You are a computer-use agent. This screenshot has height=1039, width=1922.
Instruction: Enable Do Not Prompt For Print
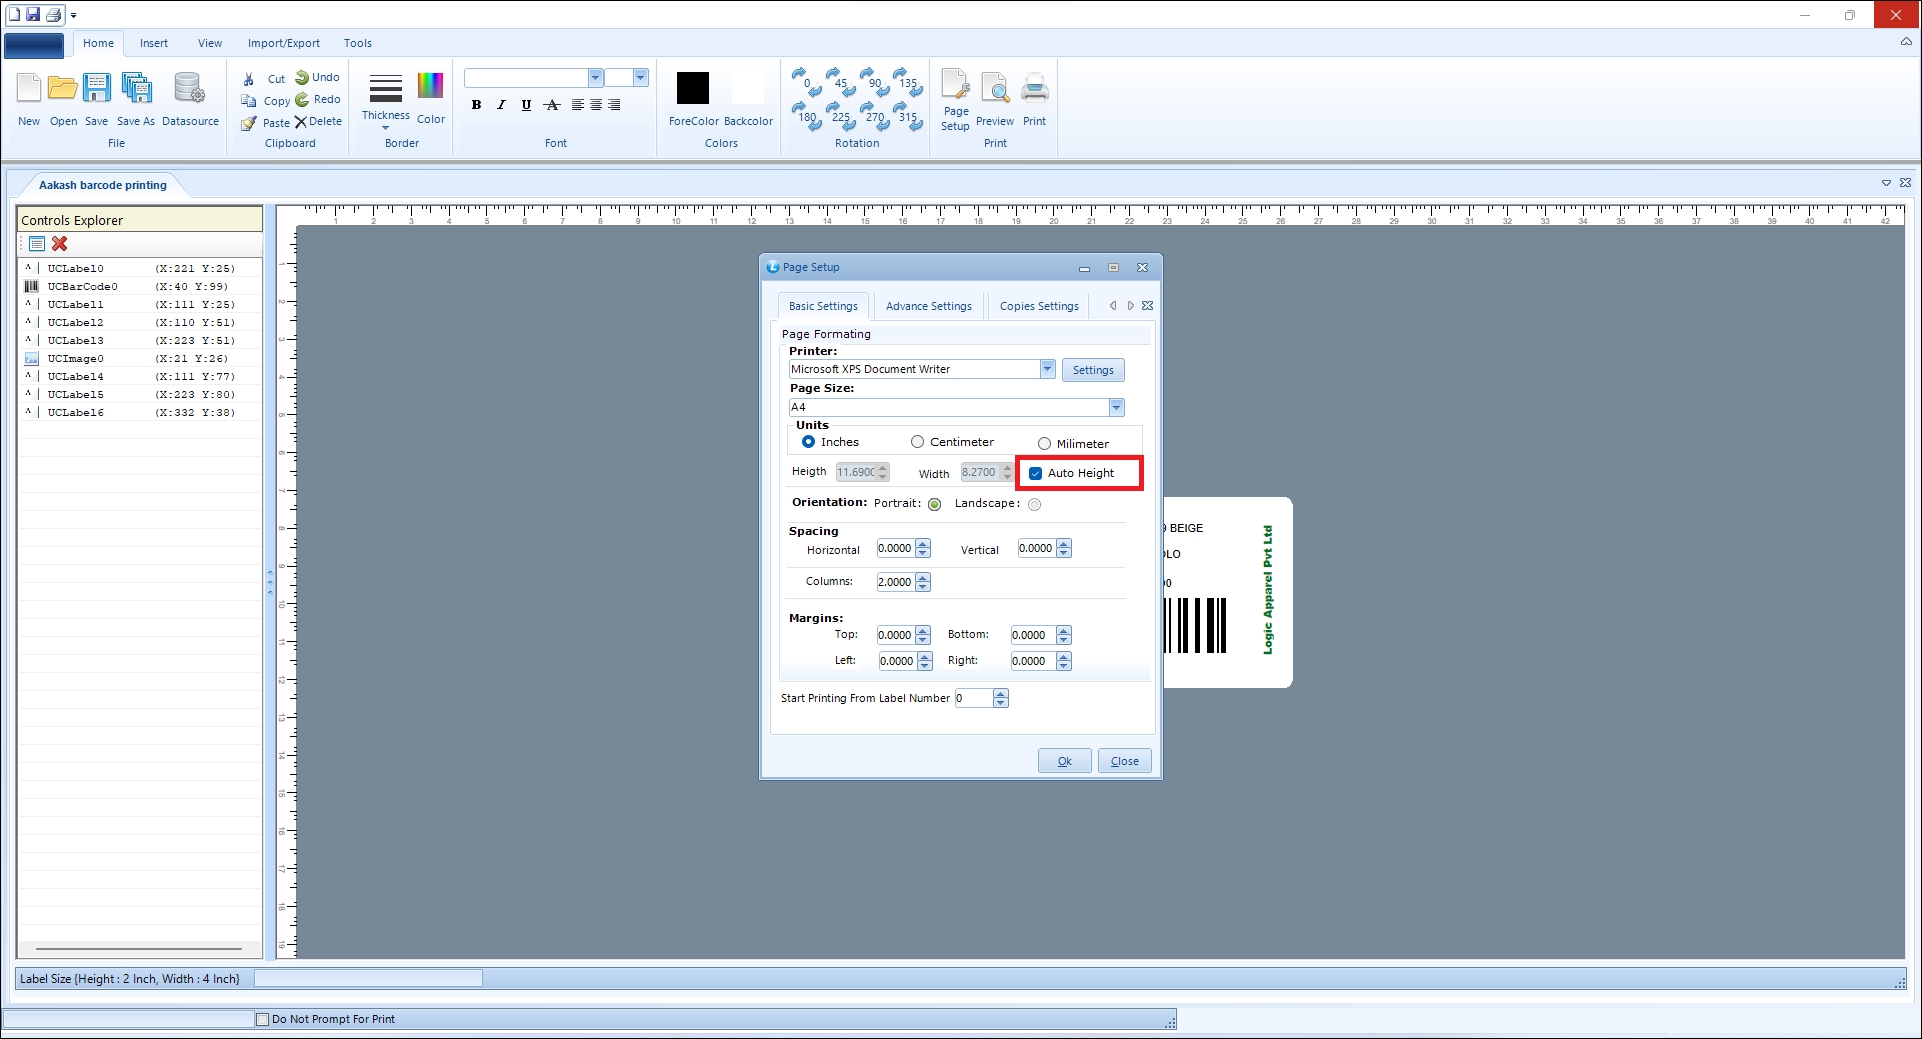coord(263,1019)
